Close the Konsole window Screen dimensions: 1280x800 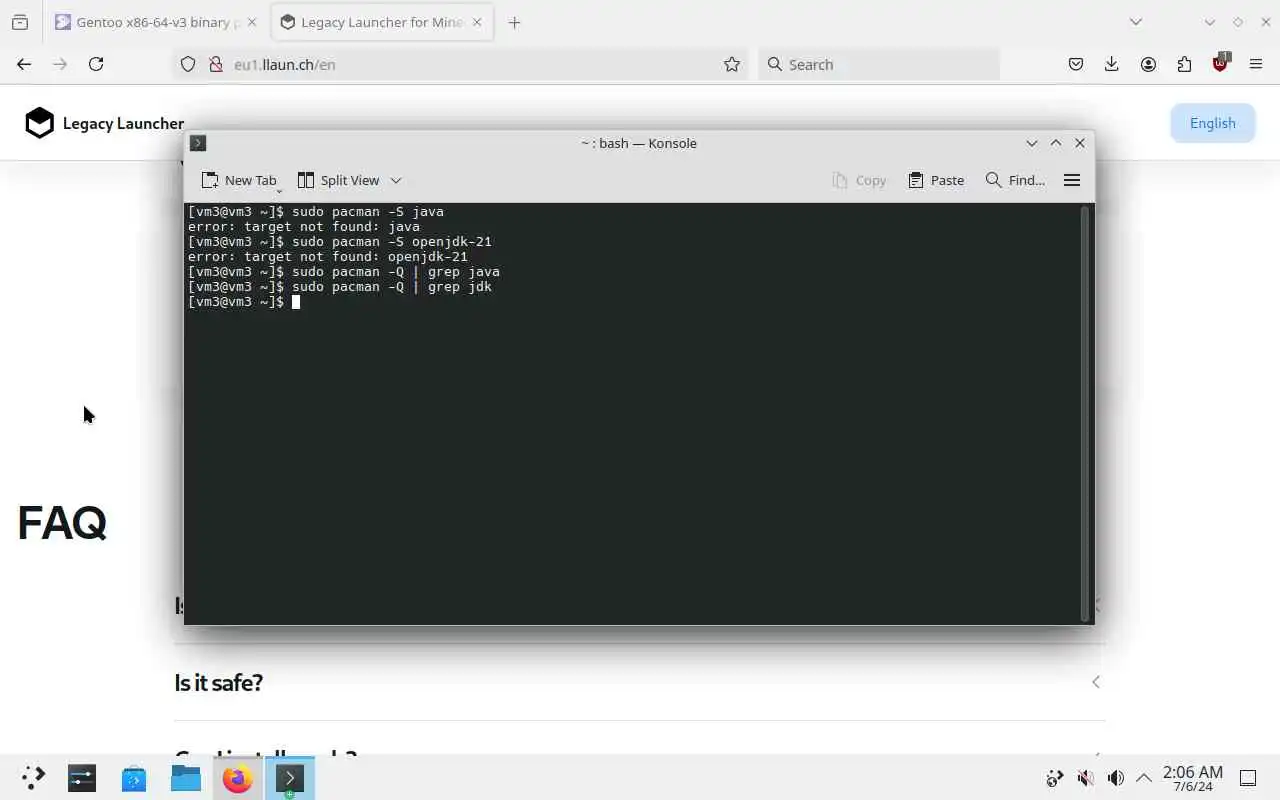tap(1080, 143)
